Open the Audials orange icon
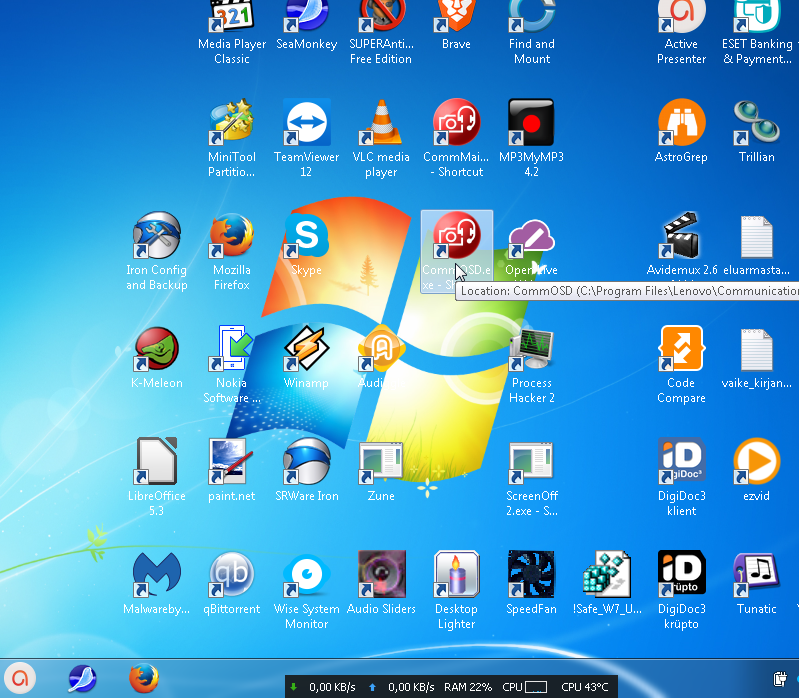Image resolution: width=799 pixels, height=698 pixels. [381, 349]
